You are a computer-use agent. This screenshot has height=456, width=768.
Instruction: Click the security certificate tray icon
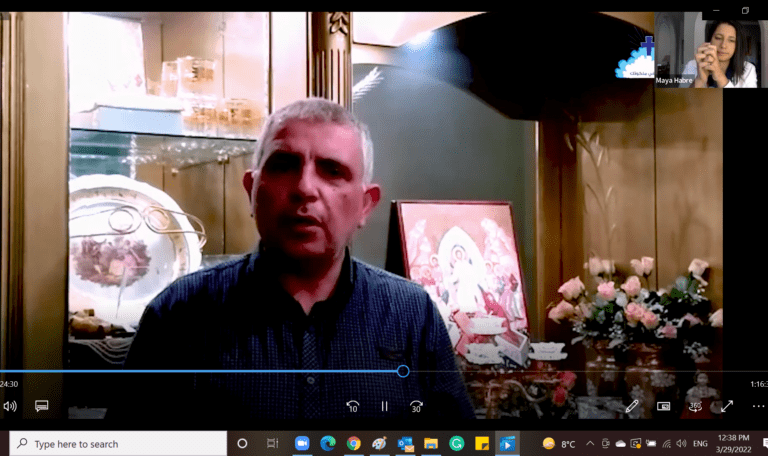pos(636,444)
